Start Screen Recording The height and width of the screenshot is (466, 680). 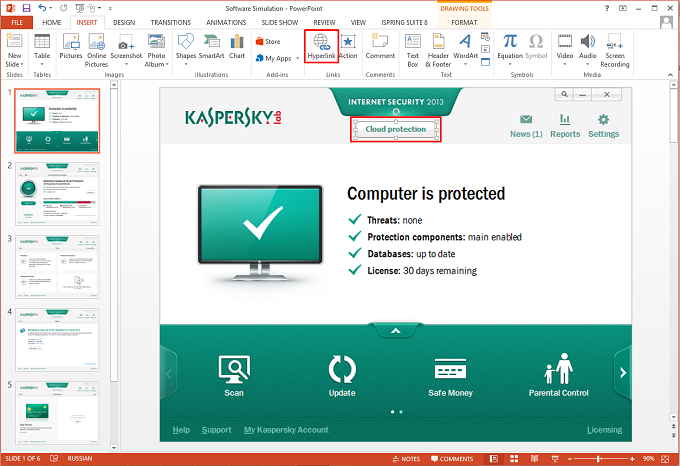[x=615, y=50]
